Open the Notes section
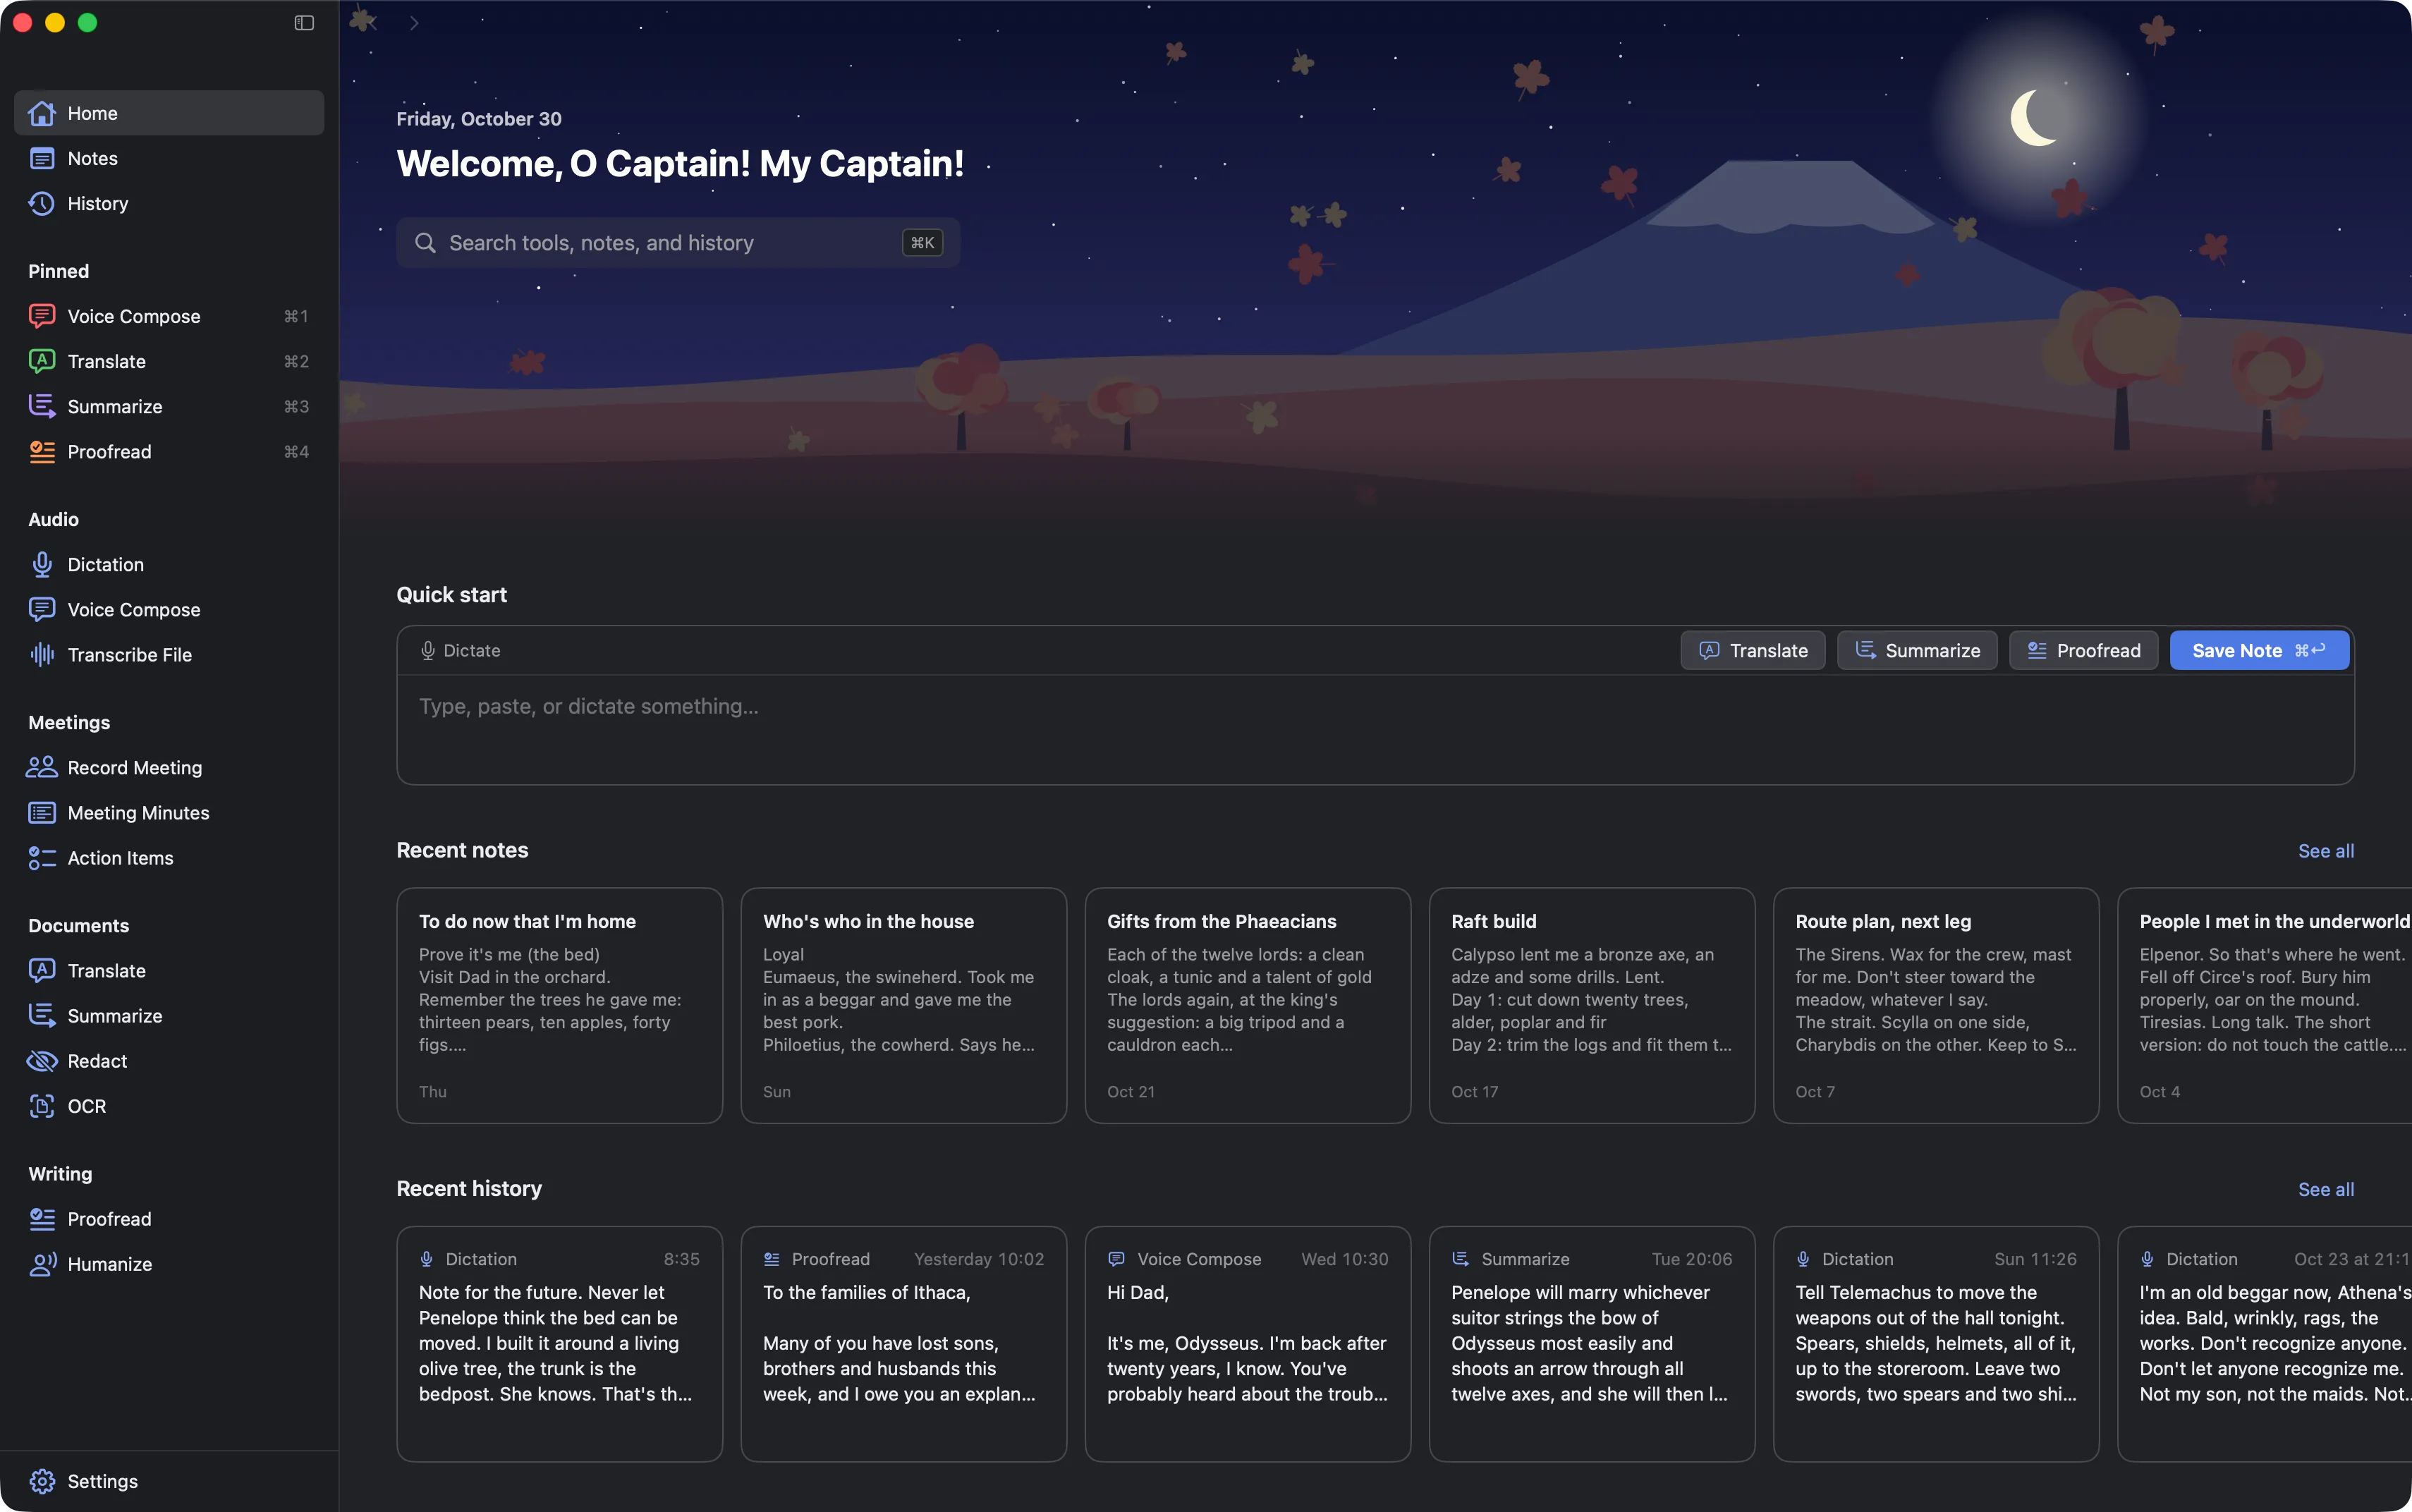 [x=169, y=158]
